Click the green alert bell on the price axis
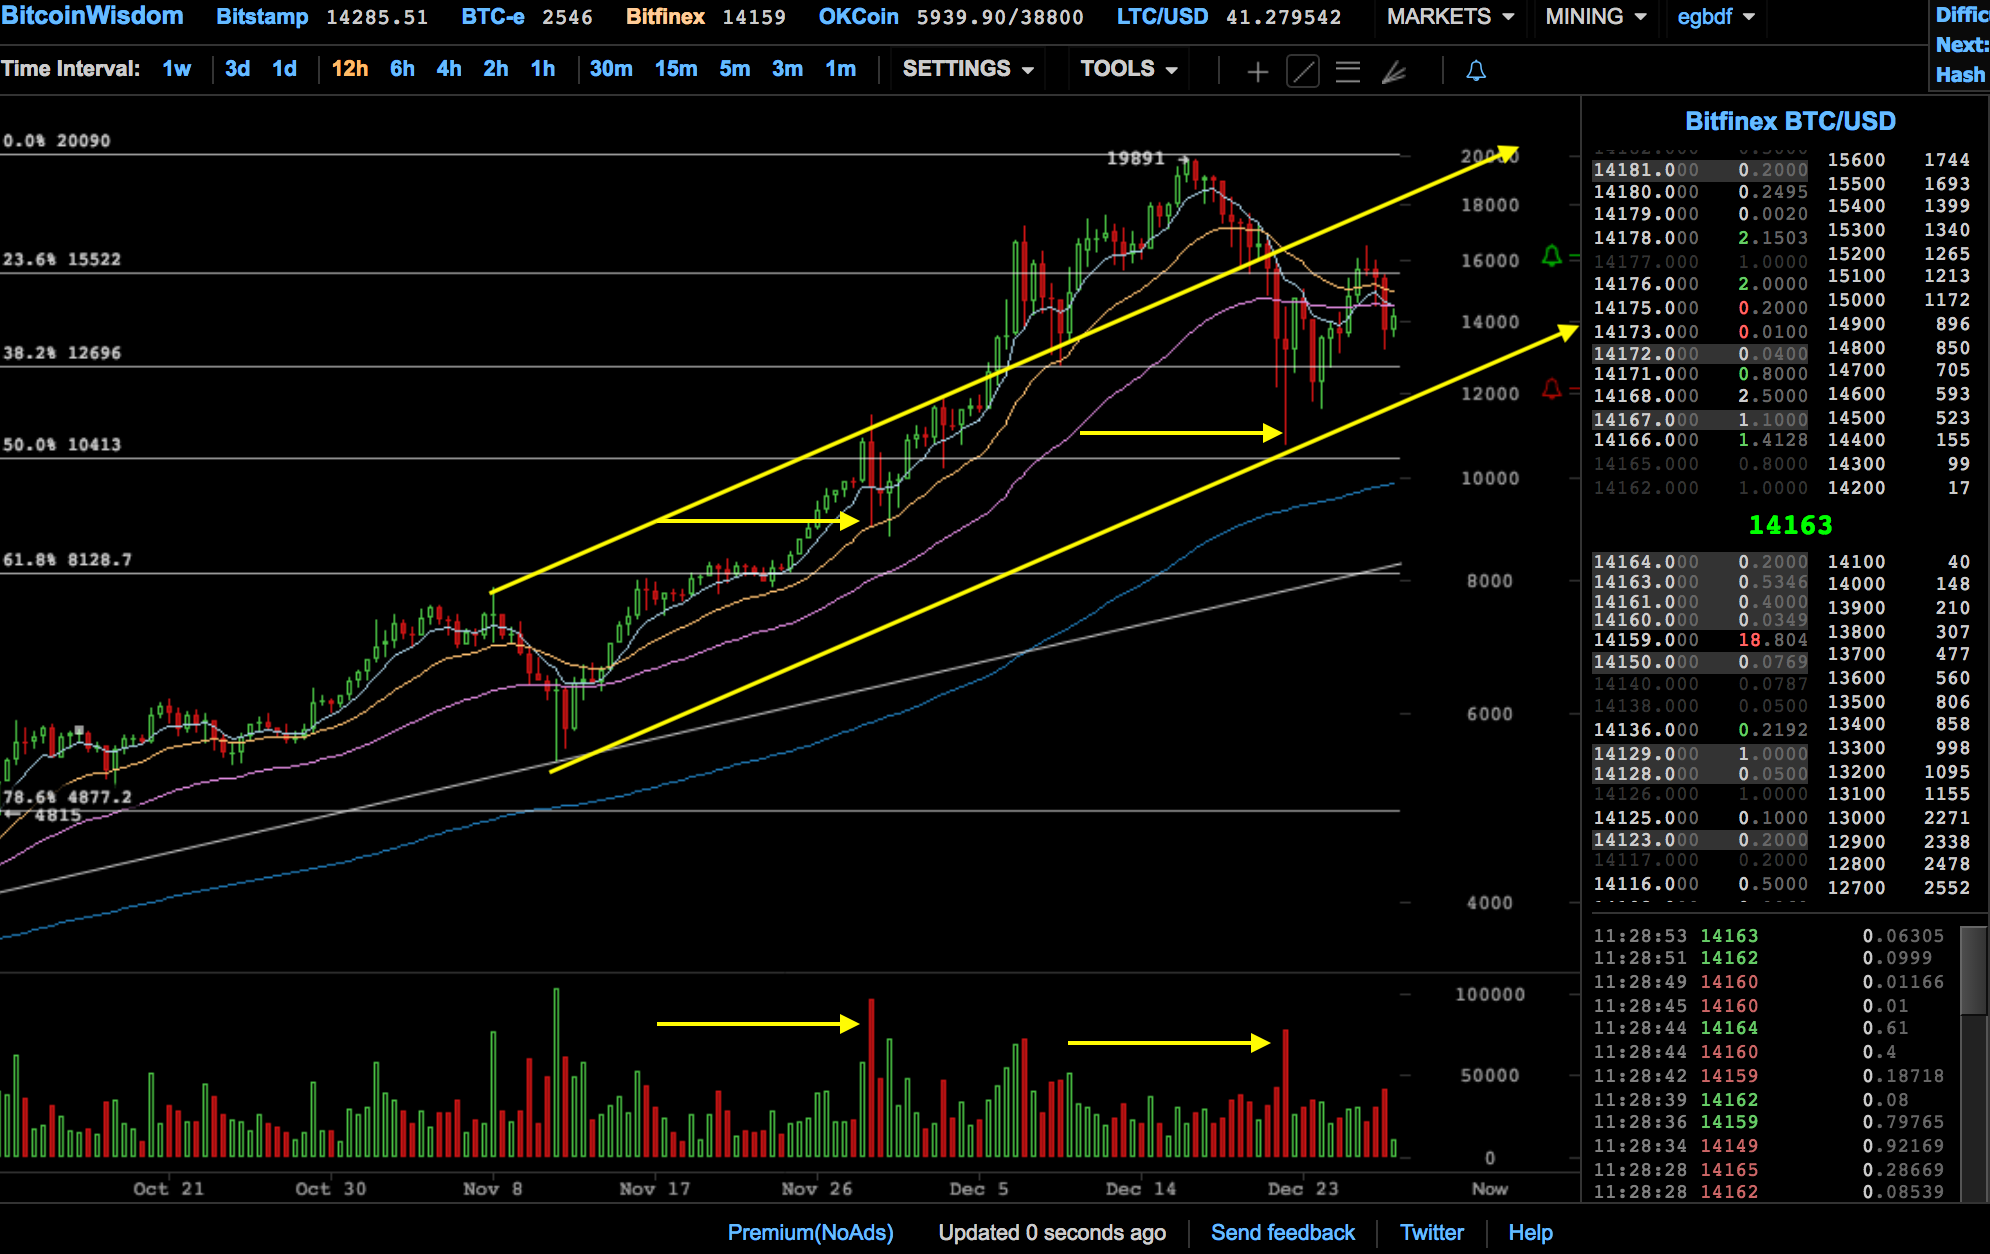The width and height of the screenshot is (1990, 1254). pos(1552,256)
